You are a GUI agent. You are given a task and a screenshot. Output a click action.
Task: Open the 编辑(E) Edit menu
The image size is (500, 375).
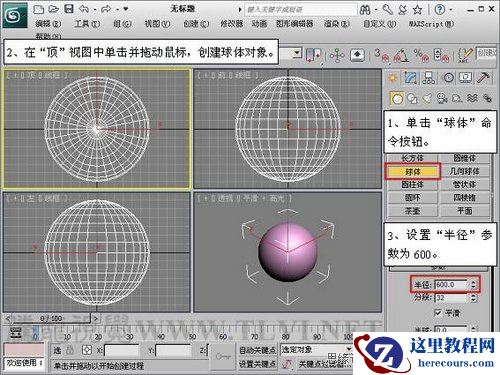(48, 24)
